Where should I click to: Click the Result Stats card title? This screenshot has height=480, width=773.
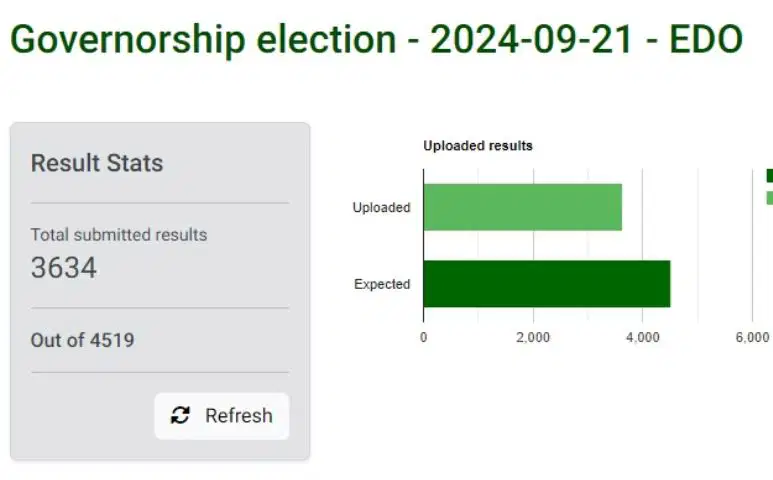point(97,163)
